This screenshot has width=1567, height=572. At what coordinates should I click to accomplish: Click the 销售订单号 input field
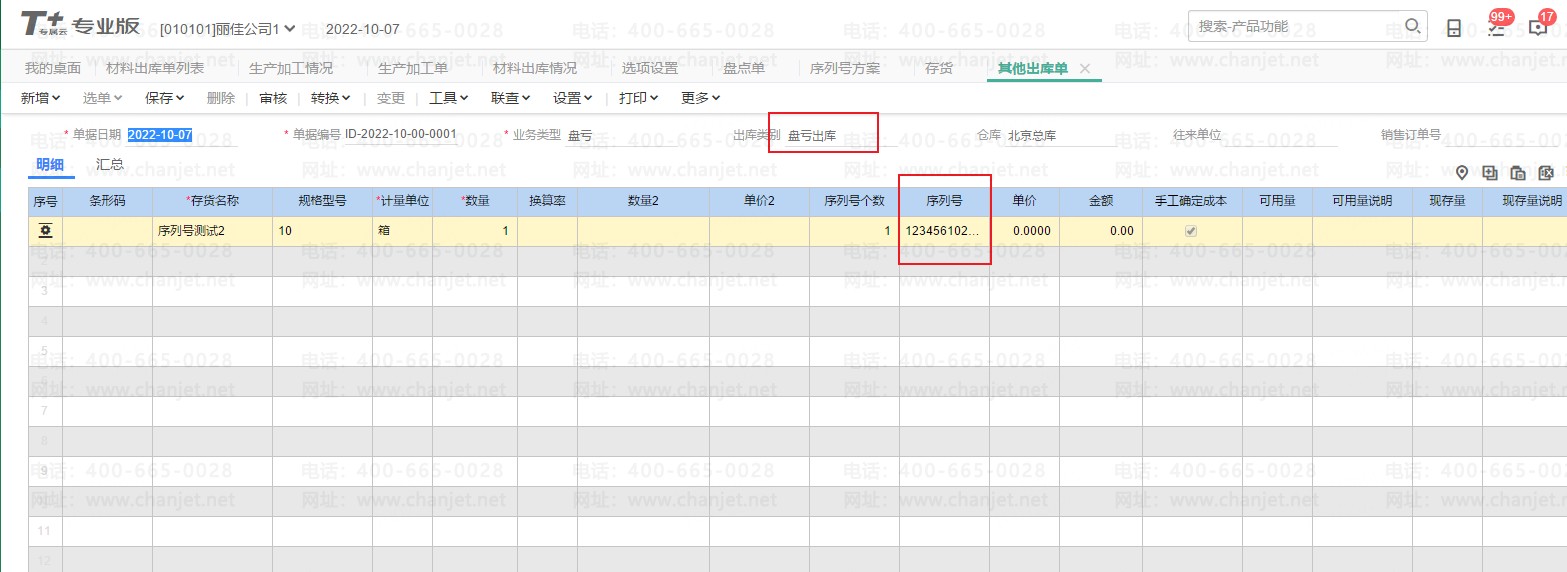tap(1503, 135)
